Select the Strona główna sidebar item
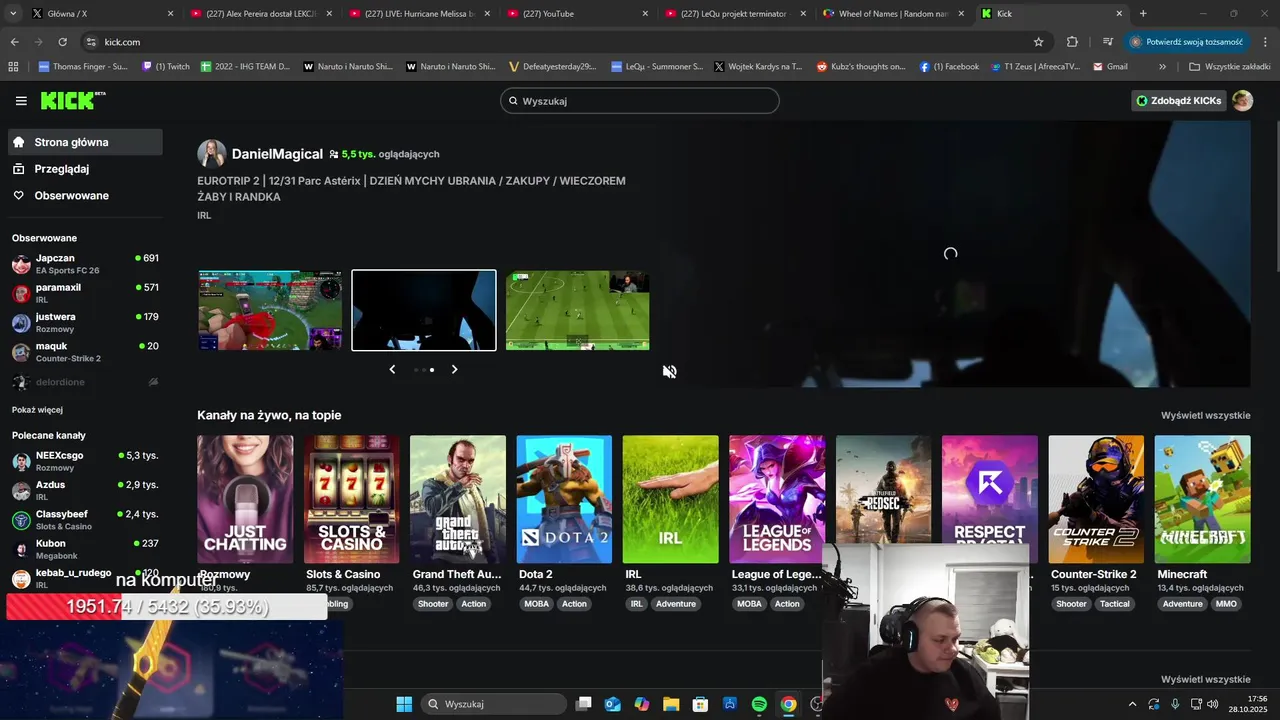This screenshot has height=720, width=1280. click(85, 142)
